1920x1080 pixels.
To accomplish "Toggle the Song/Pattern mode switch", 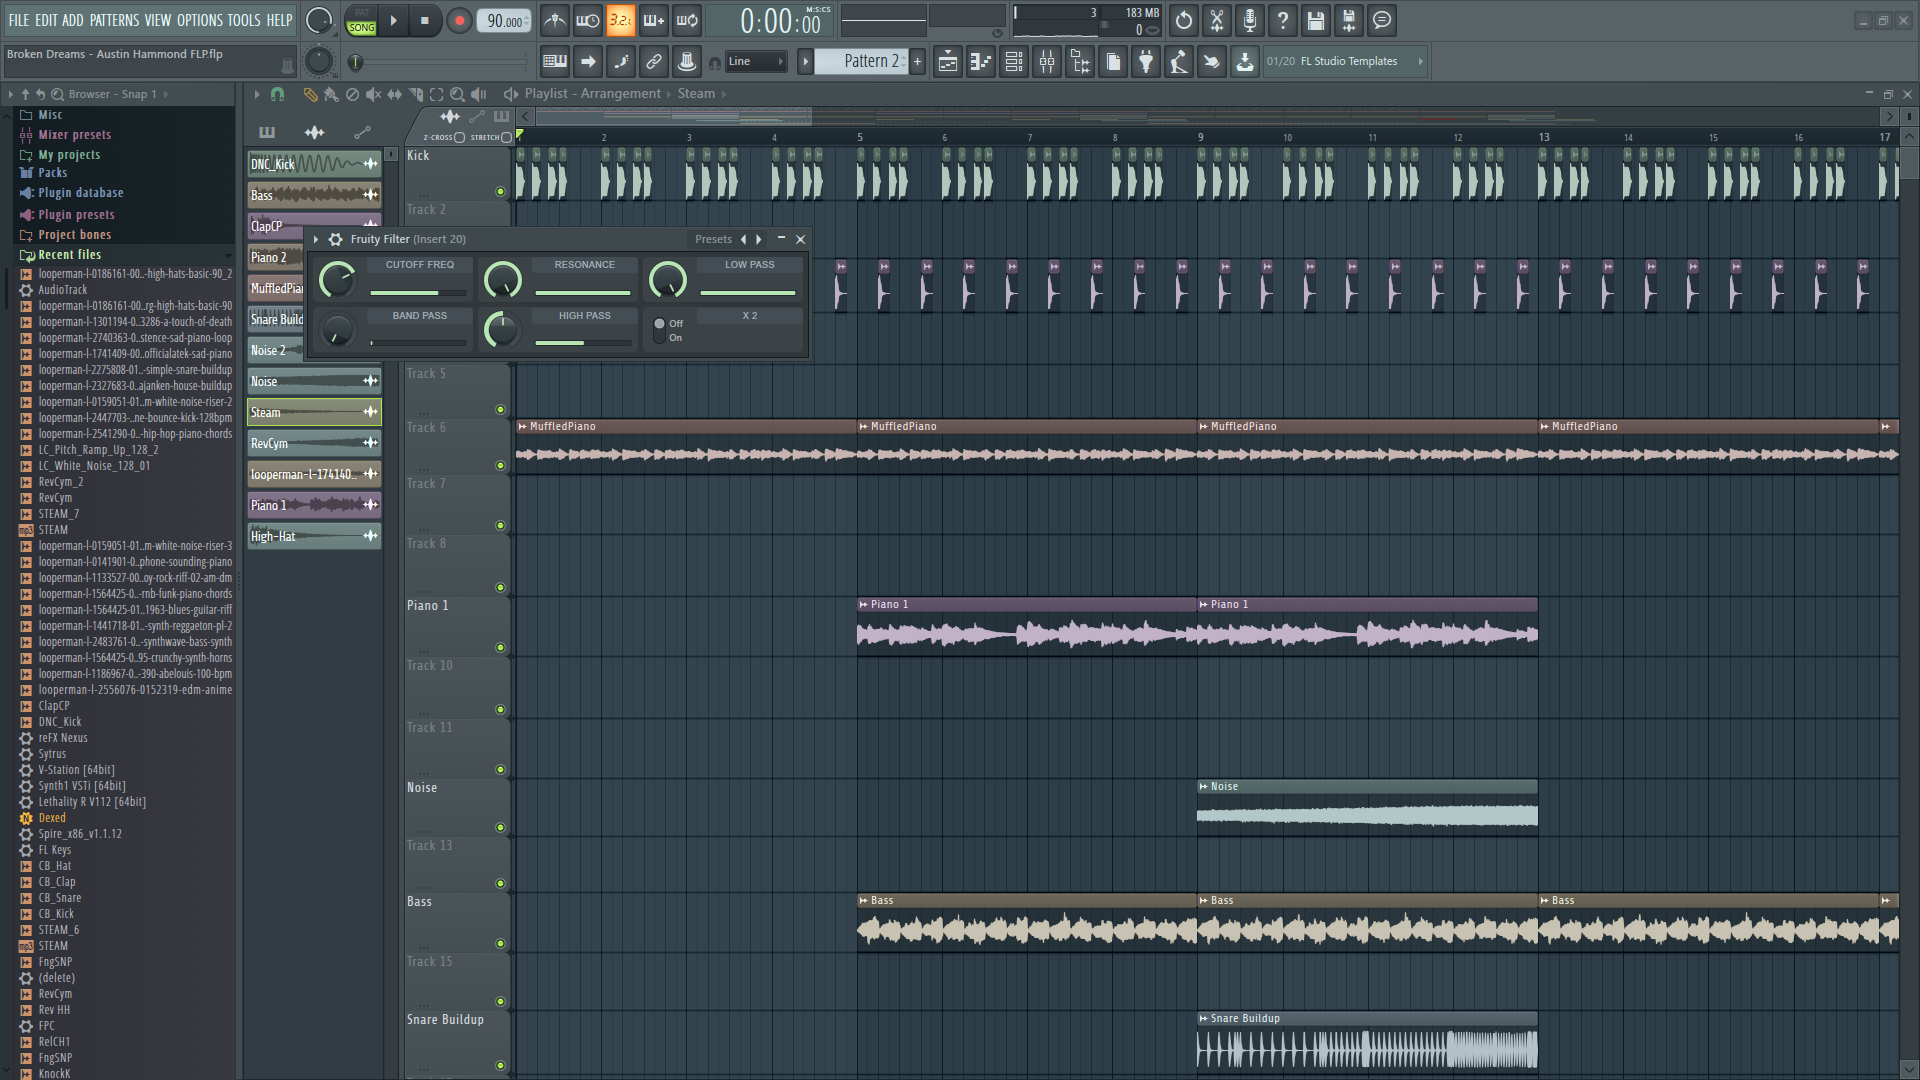I will coord(361,20).
